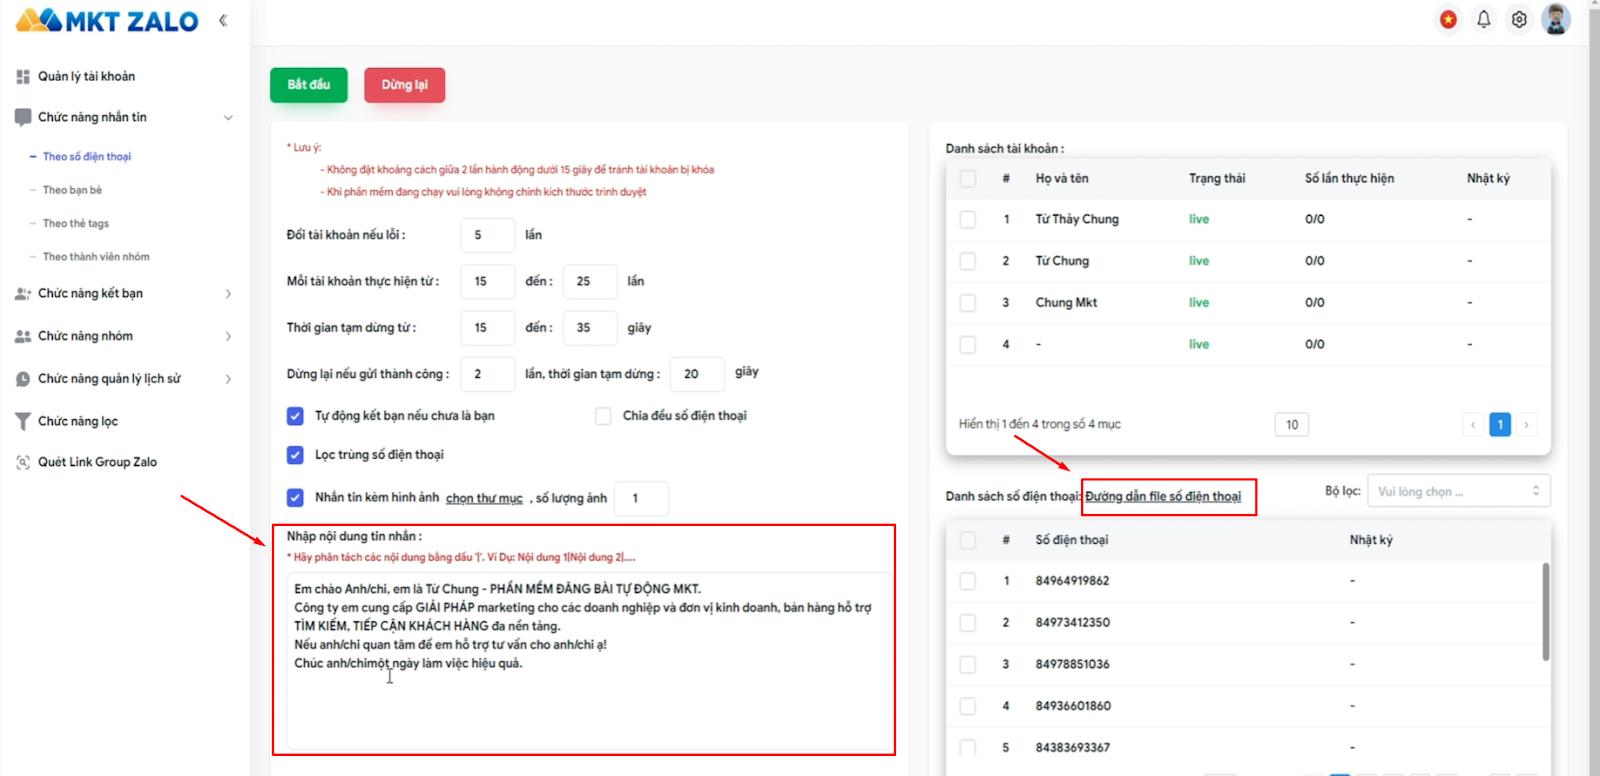Click the Trạng thái column header

click(1217, 179)
